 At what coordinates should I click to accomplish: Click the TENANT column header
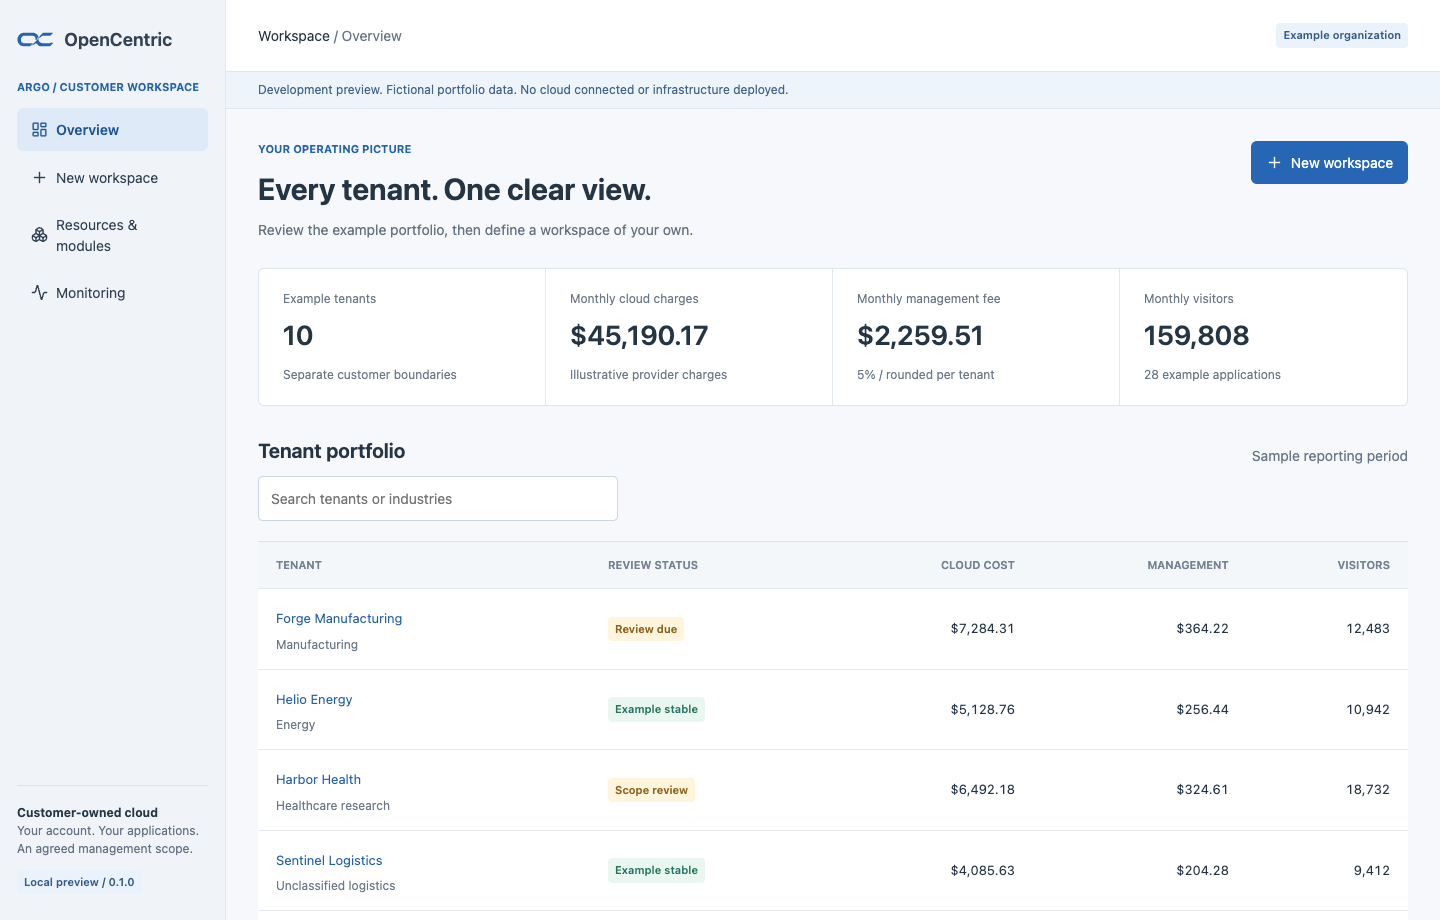[x=299, y=565]
